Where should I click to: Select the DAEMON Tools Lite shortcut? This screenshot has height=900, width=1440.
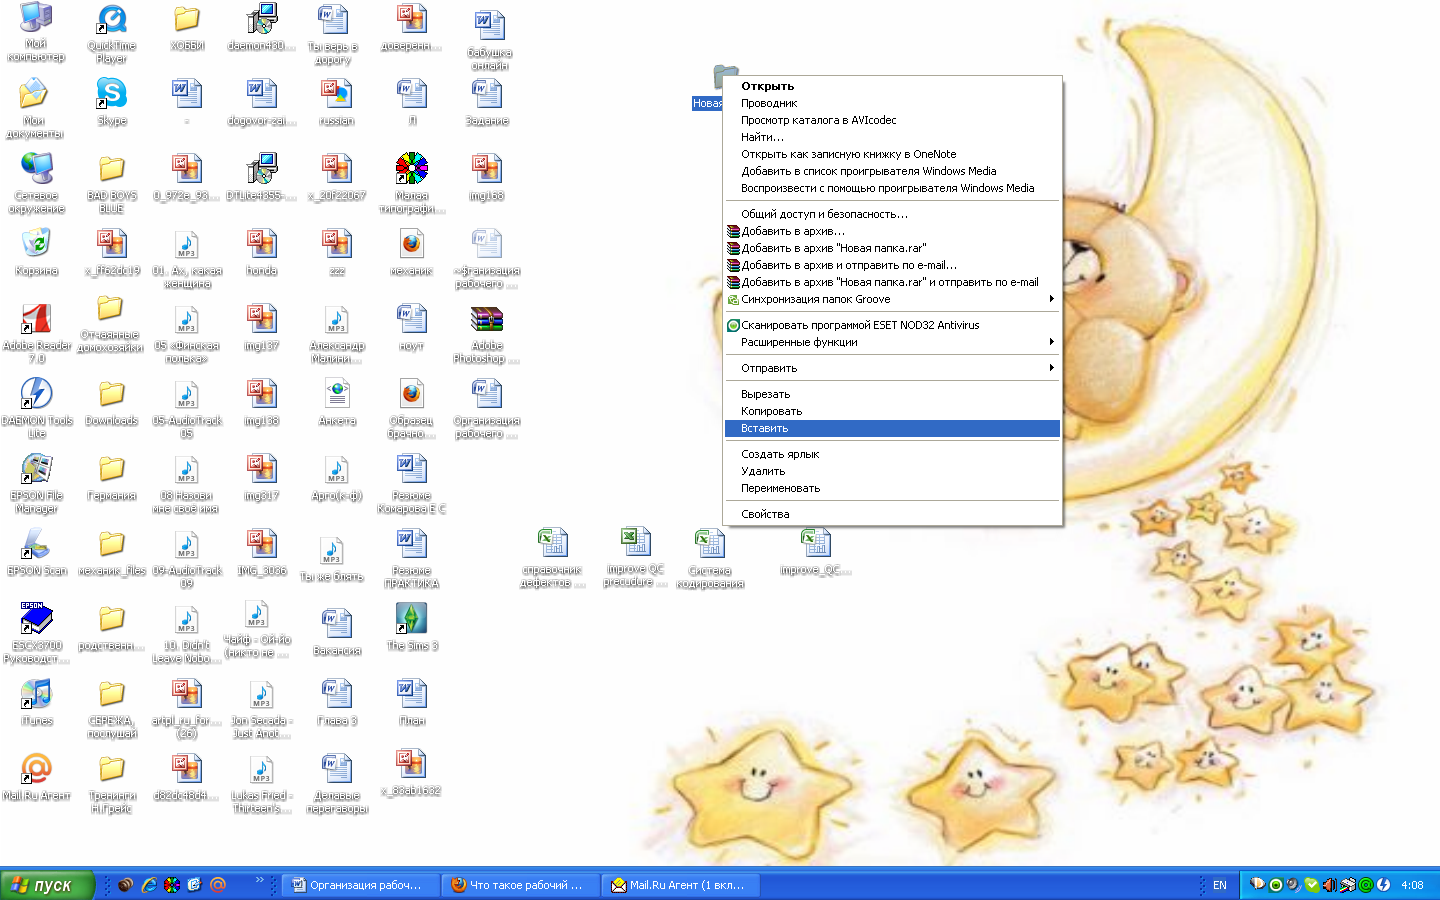tap(37, 408)
